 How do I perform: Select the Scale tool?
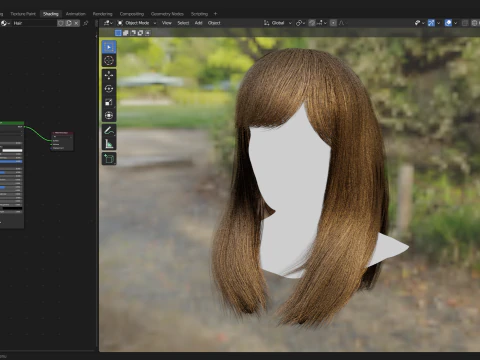pyautogui.click(x=109, y=102)
